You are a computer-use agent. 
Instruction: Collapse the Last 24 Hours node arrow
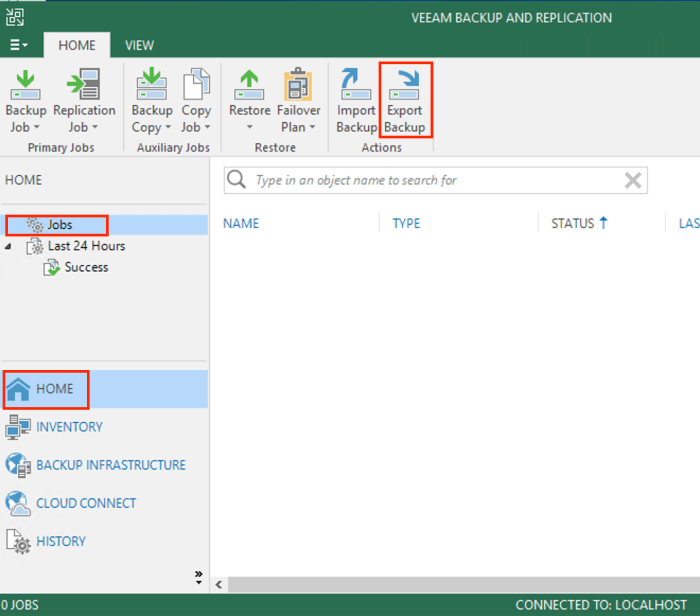(x=8, y=246)
